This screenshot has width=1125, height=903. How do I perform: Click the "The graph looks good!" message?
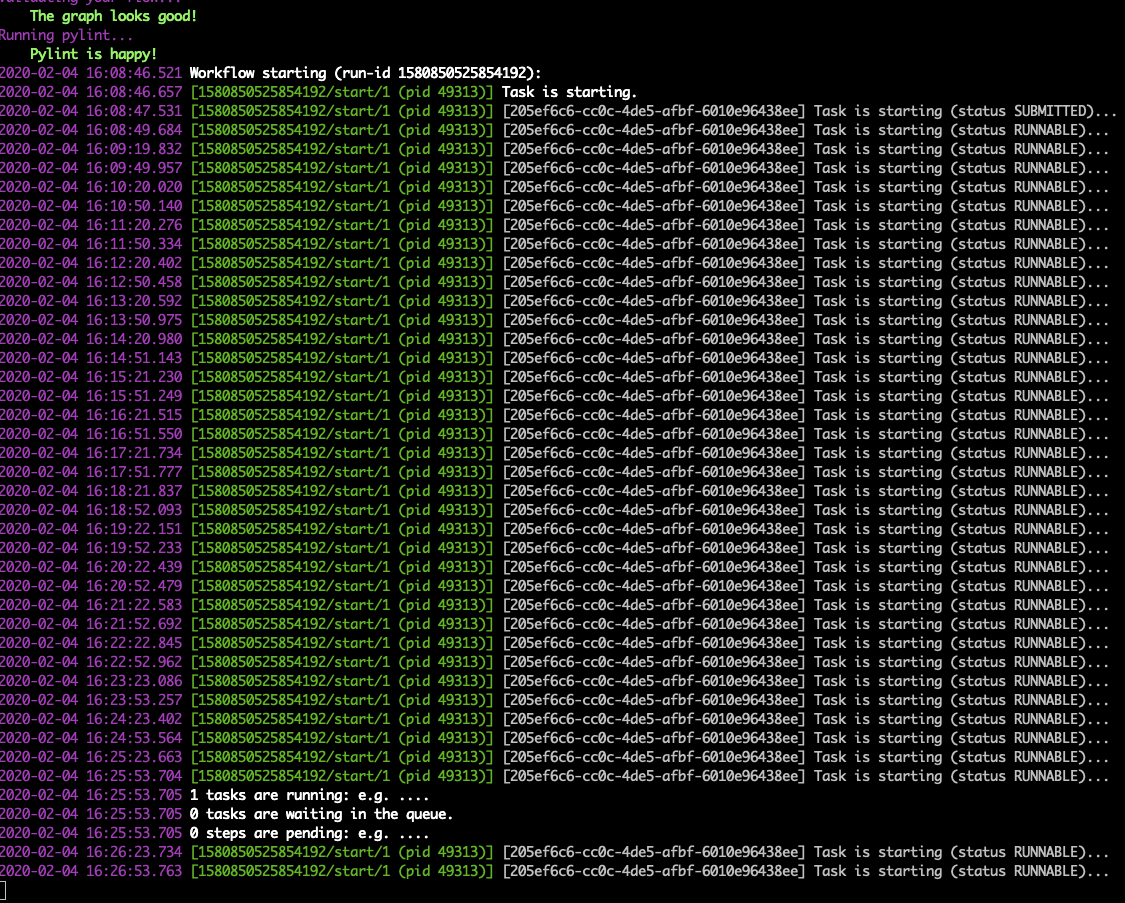[113, 16]
